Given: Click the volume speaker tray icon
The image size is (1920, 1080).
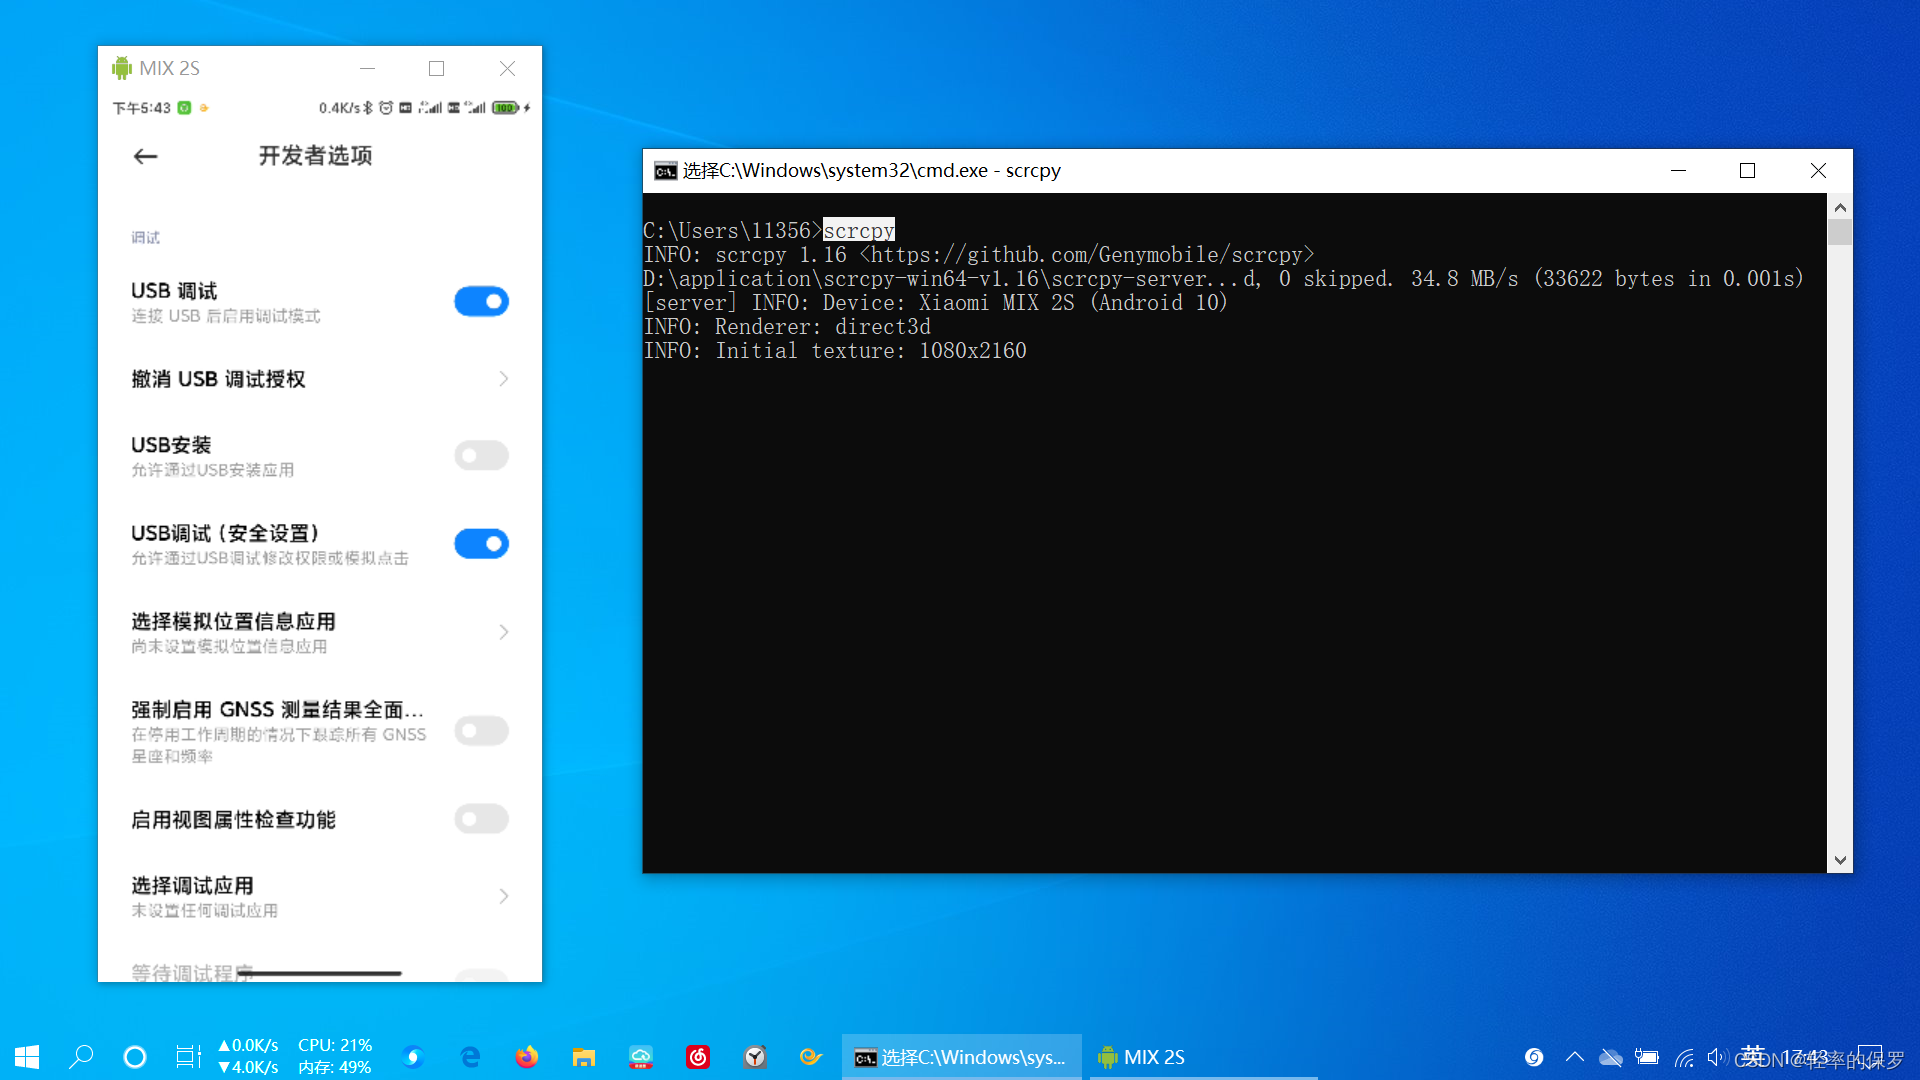Looking at the screenshot, I should [x=1716, y=1057].
